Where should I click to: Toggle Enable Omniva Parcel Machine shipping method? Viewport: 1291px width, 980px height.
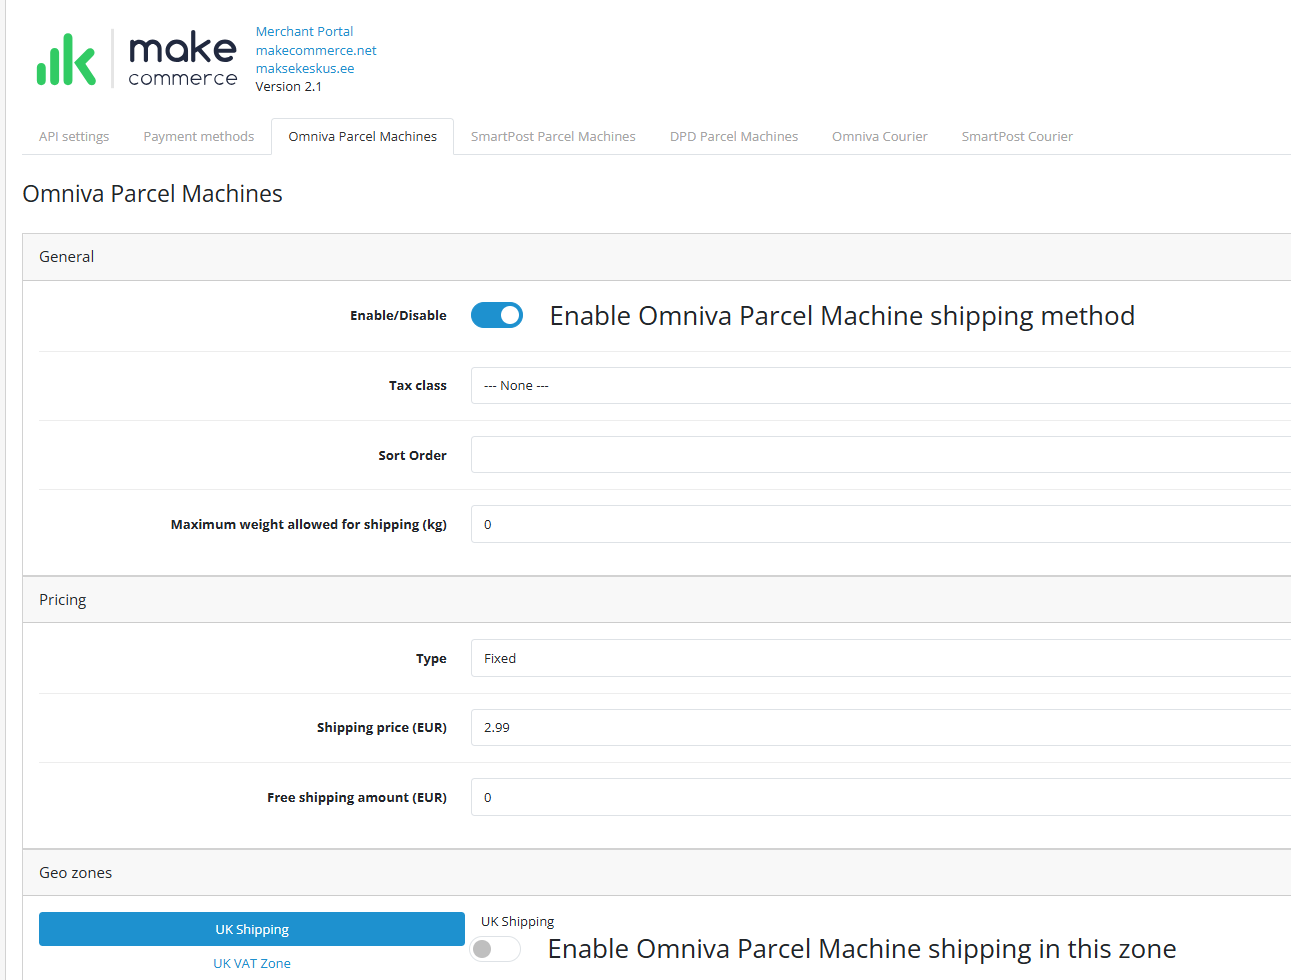pos(497,315)
